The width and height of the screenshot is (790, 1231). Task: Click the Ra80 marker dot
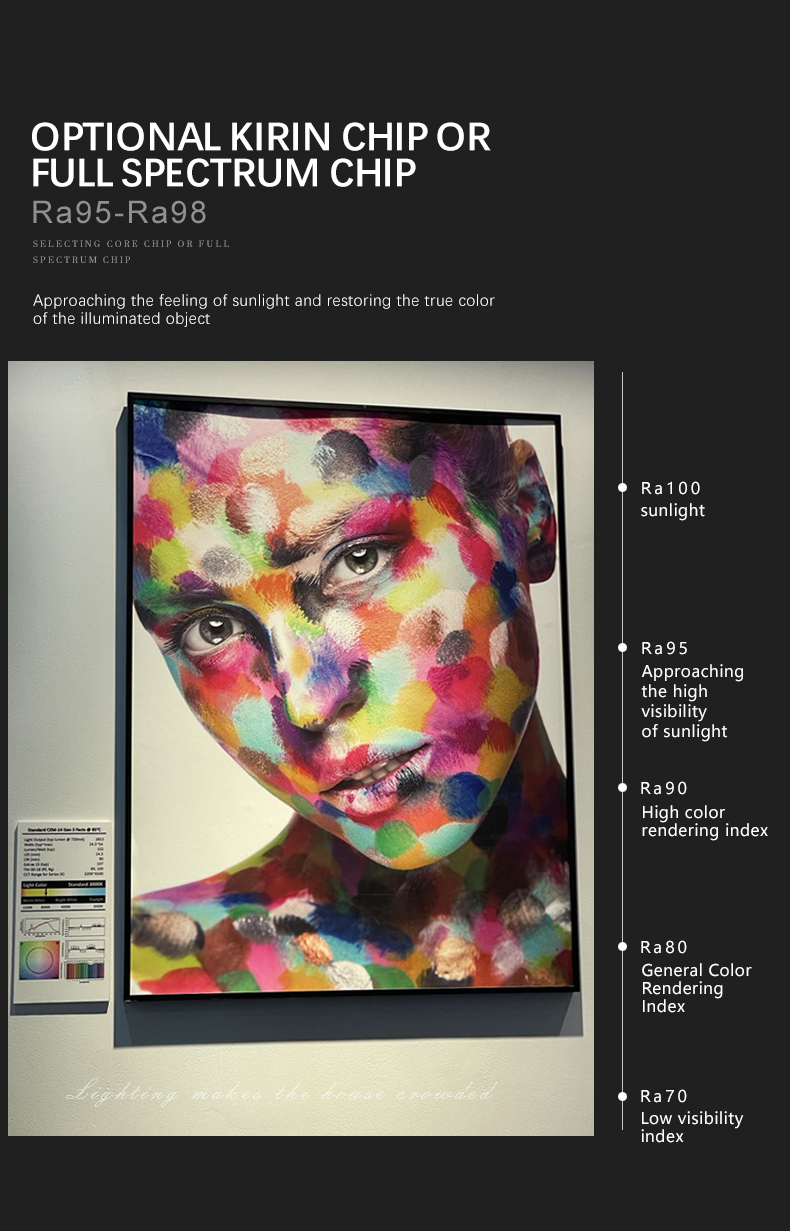pos(622,947)
